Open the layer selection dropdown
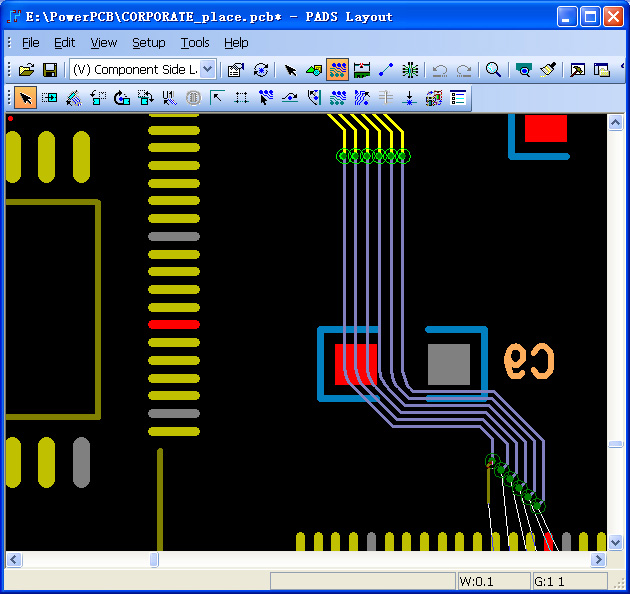630x594 pixels. pos(207,70)
